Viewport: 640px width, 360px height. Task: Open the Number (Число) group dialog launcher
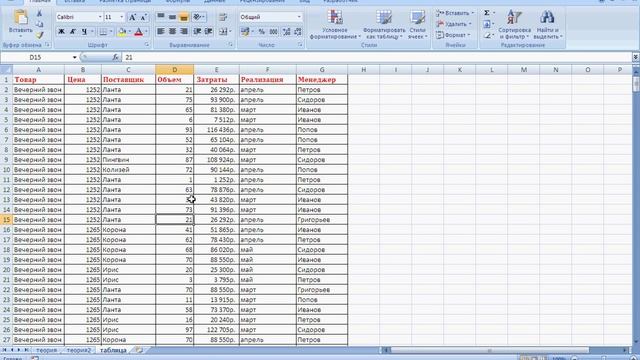click(300, 45)
